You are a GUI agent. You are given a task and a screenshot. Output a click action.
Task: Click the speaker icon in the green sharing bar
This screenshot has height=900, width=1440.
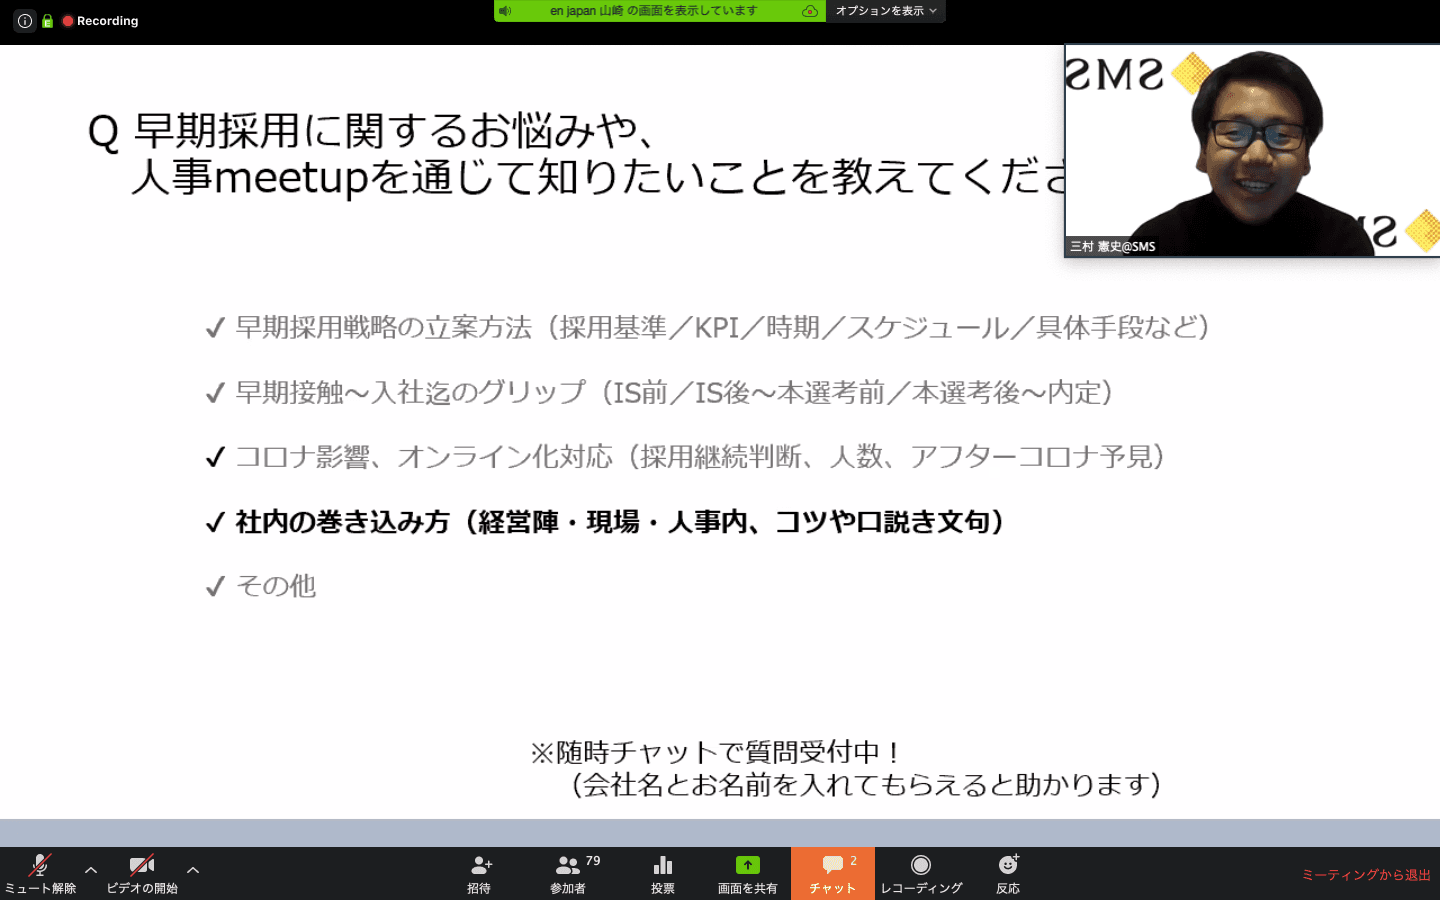(x=506, y=11)
